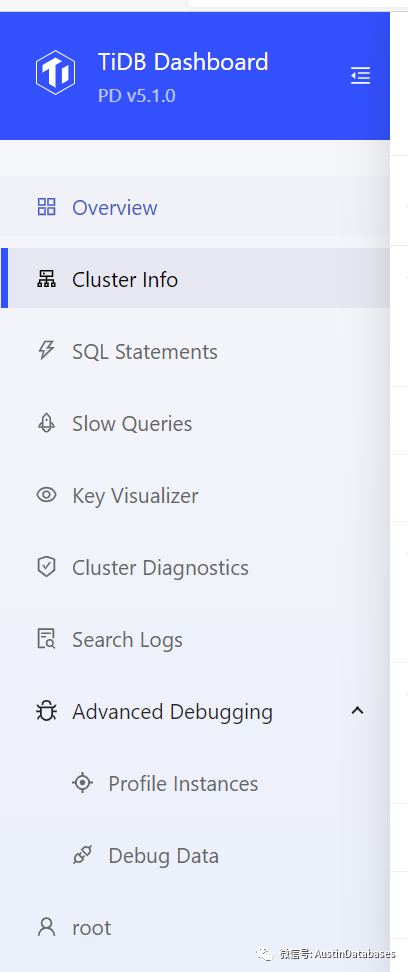Open the SQL Statements page

195,351
